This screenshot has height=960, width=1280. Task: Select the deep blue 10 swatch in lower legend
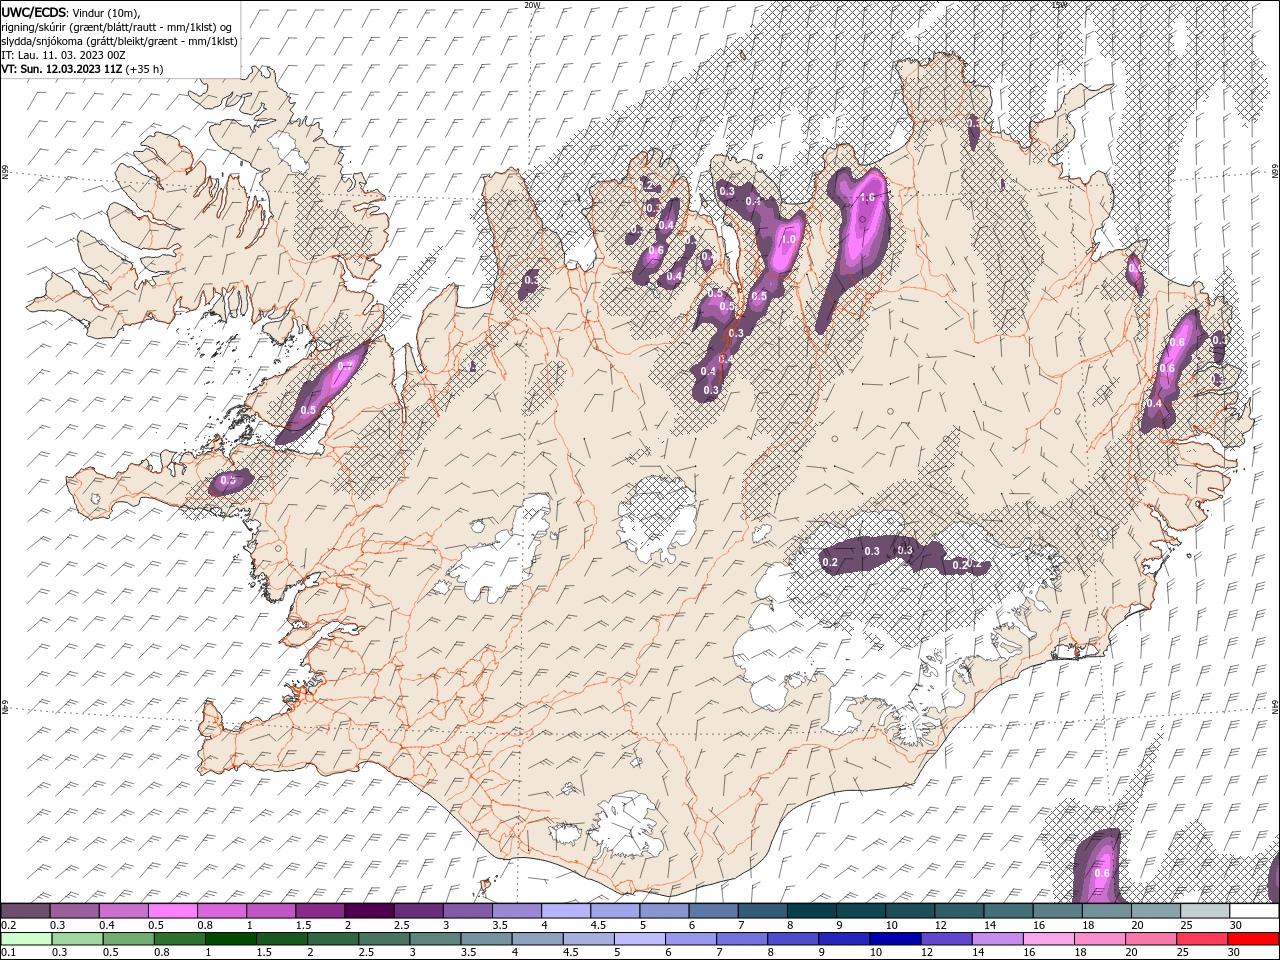click(x=895, y=939)
